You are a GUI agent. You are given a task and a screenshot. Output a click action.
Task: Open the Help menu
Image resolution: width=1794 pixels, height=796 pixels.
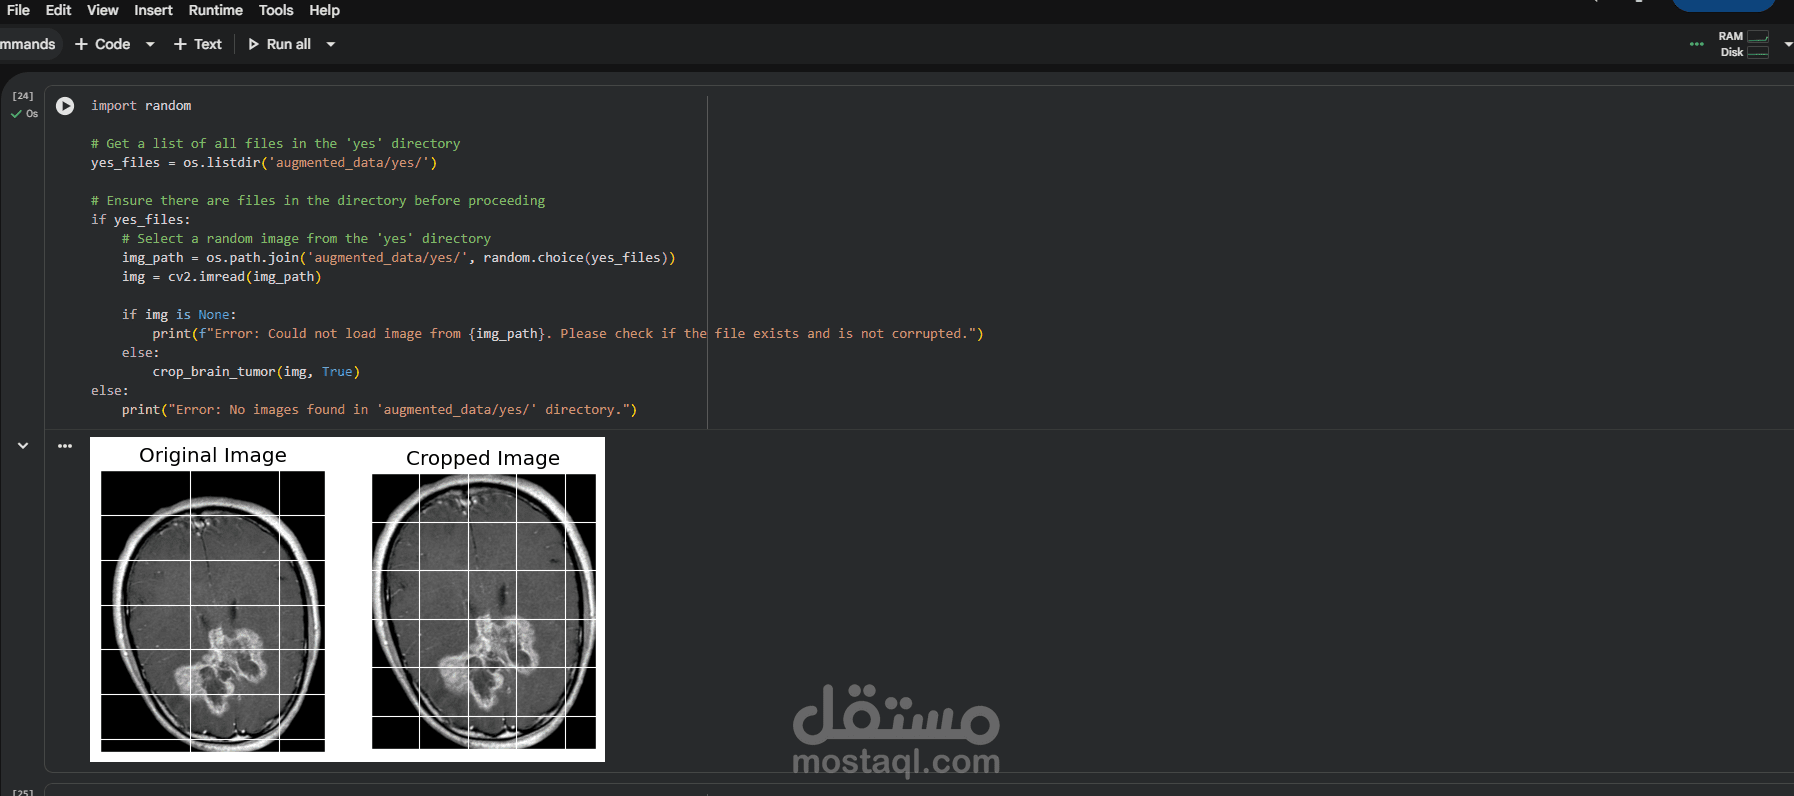pyautogui.click(x=324, y=10)
